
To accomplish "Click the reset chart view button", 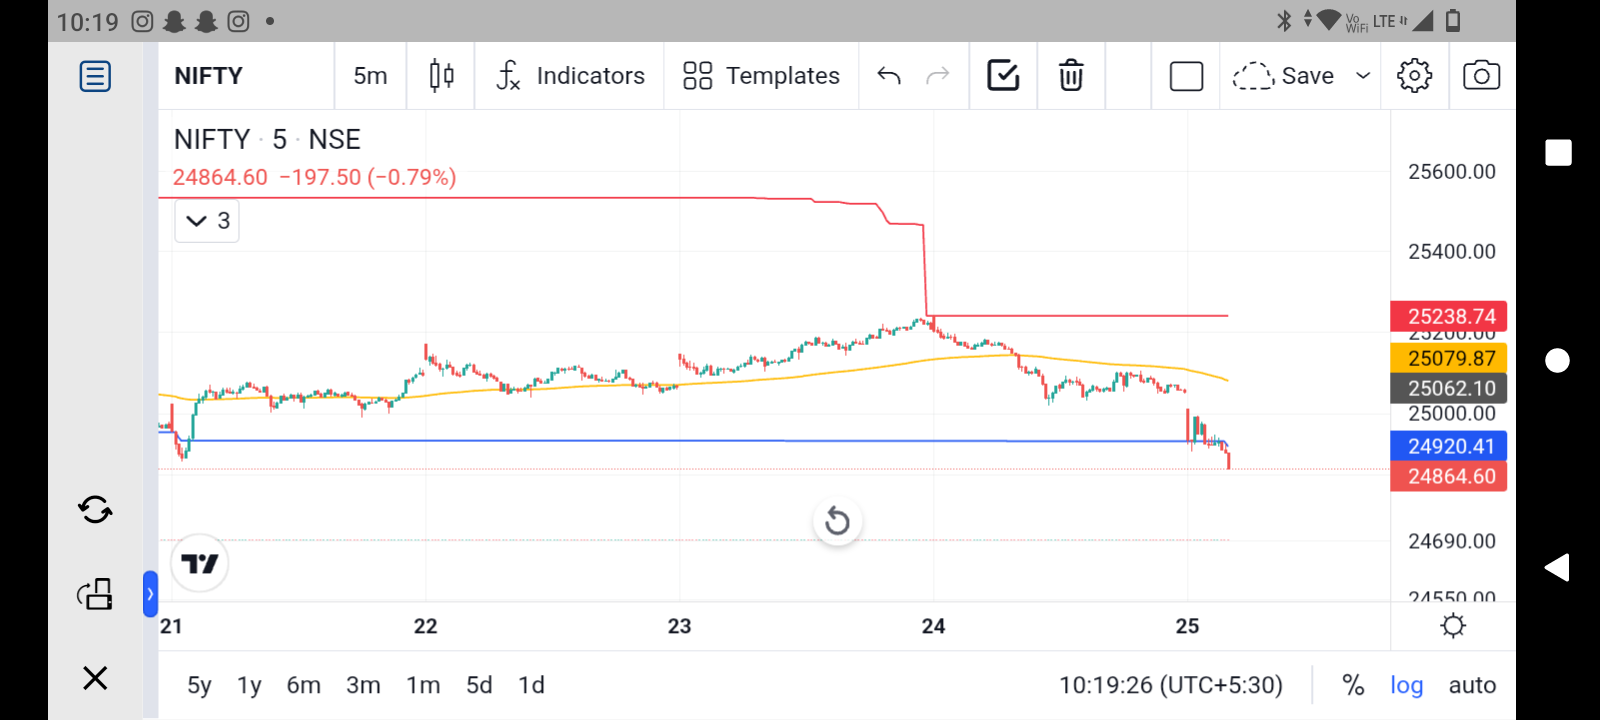I will coord(838,521).
